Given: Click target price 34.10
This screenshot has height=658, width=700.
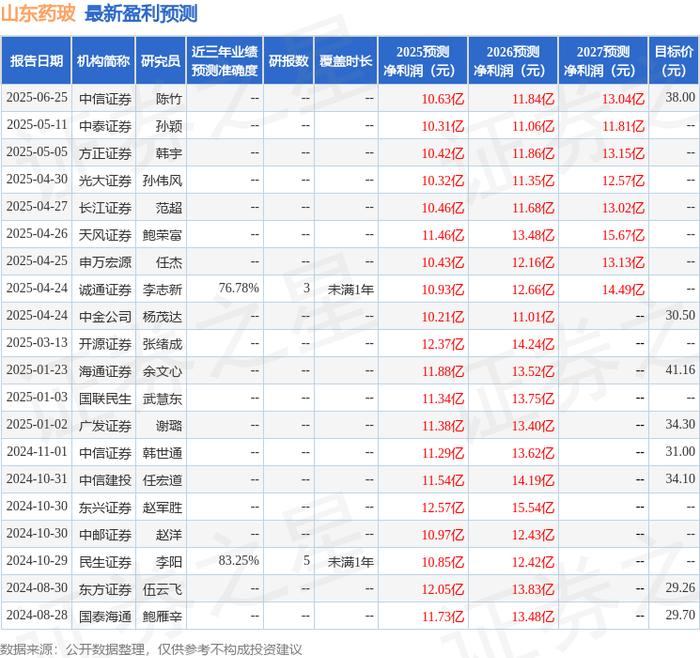Looking at the screenshot, I should tap(680, 479).
